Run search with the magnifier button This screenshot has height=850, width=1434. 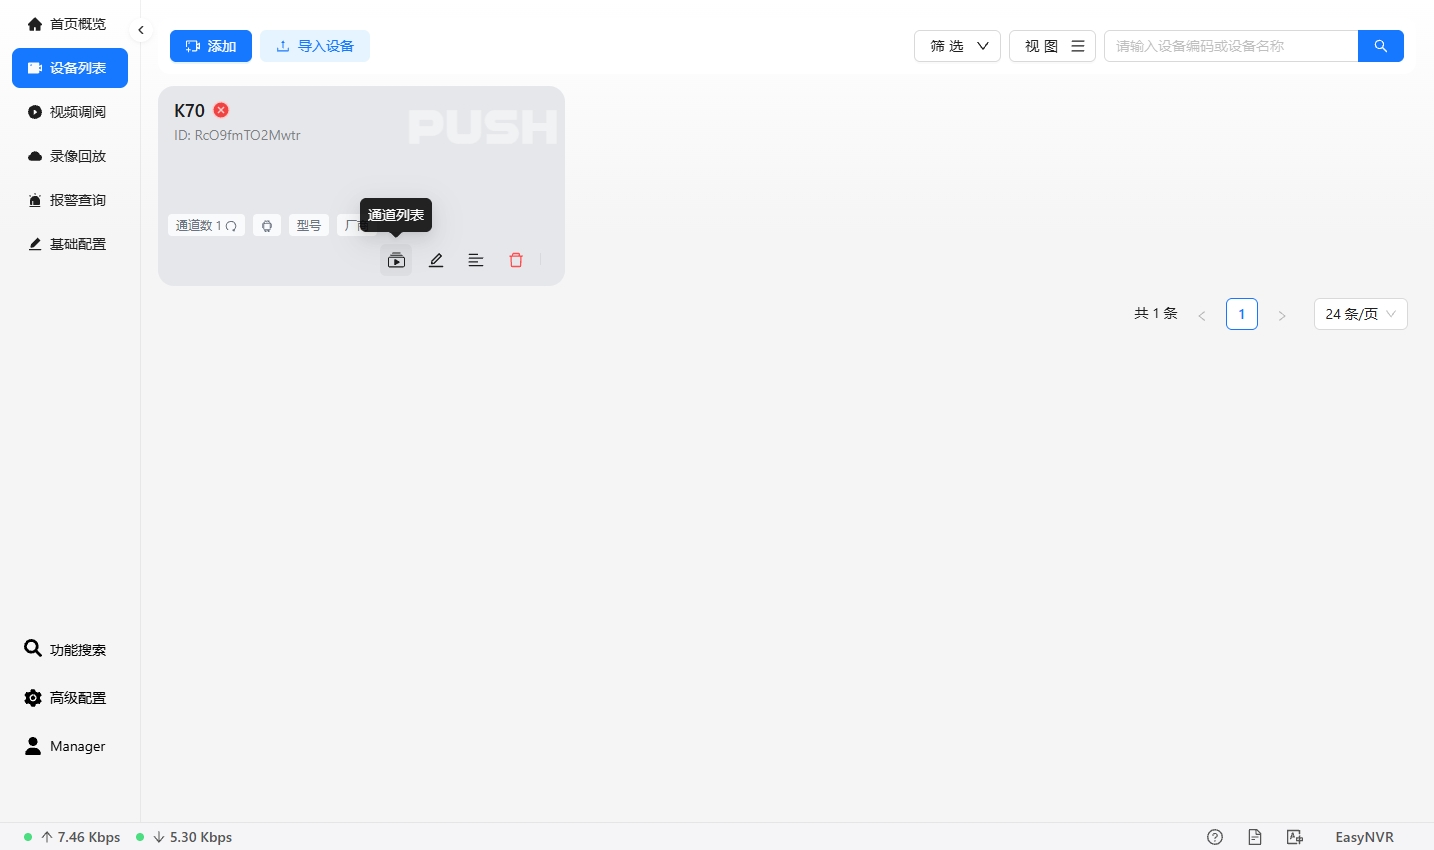1381,46
